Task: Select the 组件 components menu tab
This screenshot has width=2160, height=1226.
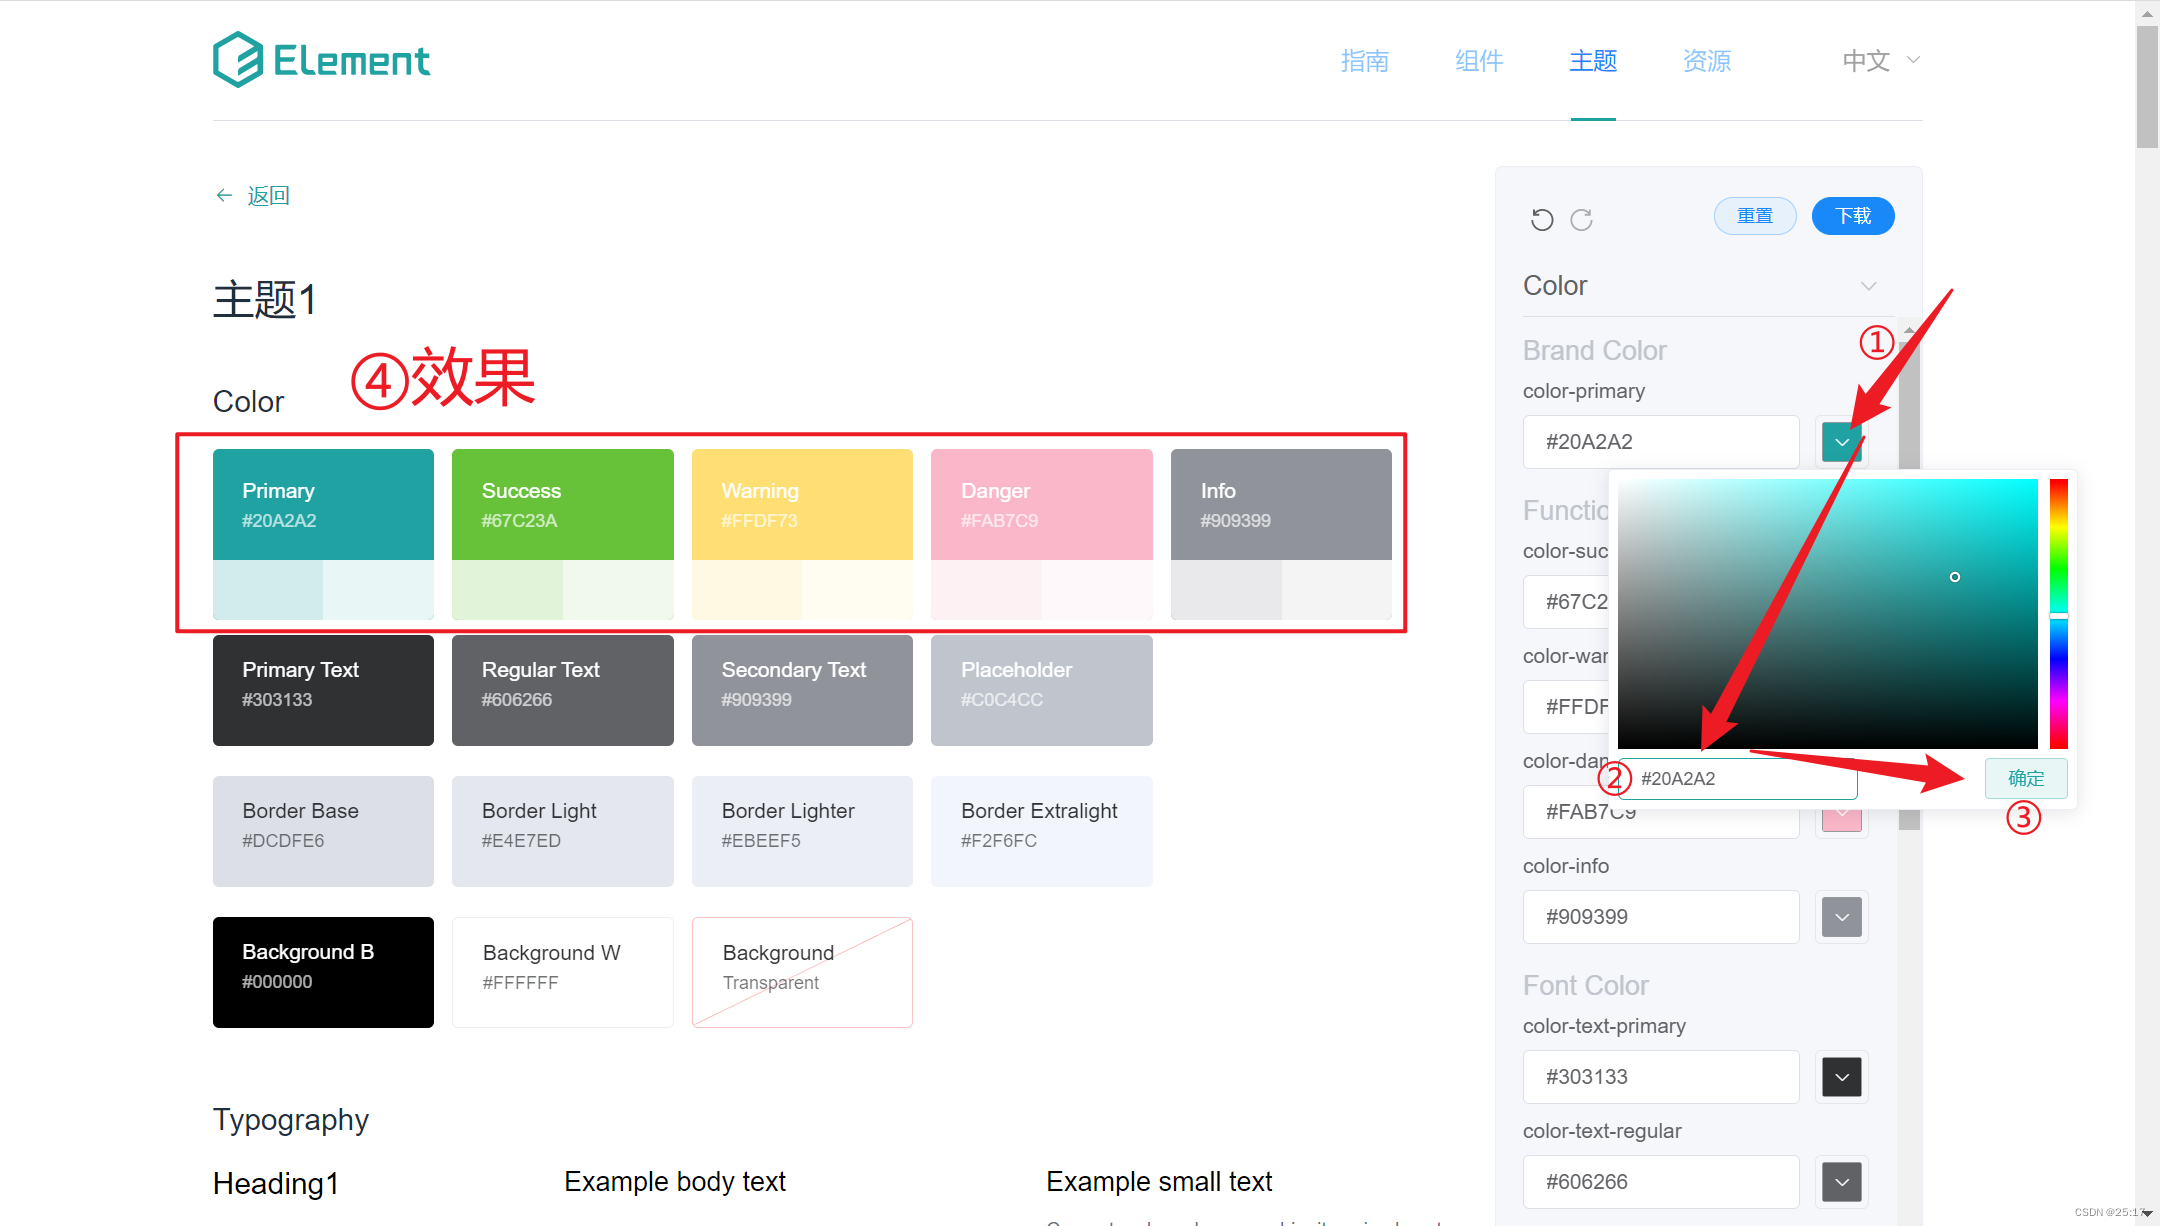Action: [x=1479, y=59]
